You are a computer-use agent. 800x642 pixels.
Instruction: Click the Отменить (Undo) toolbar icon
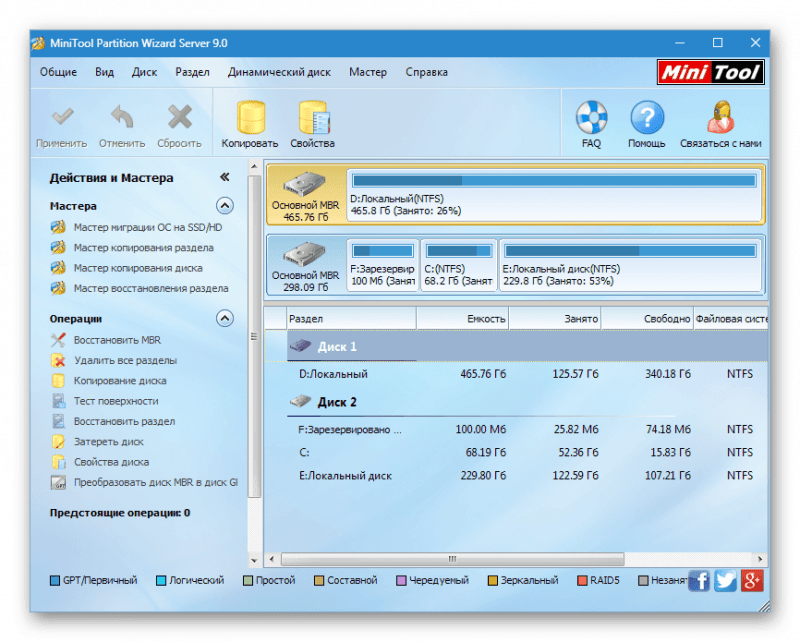[120, 118]
